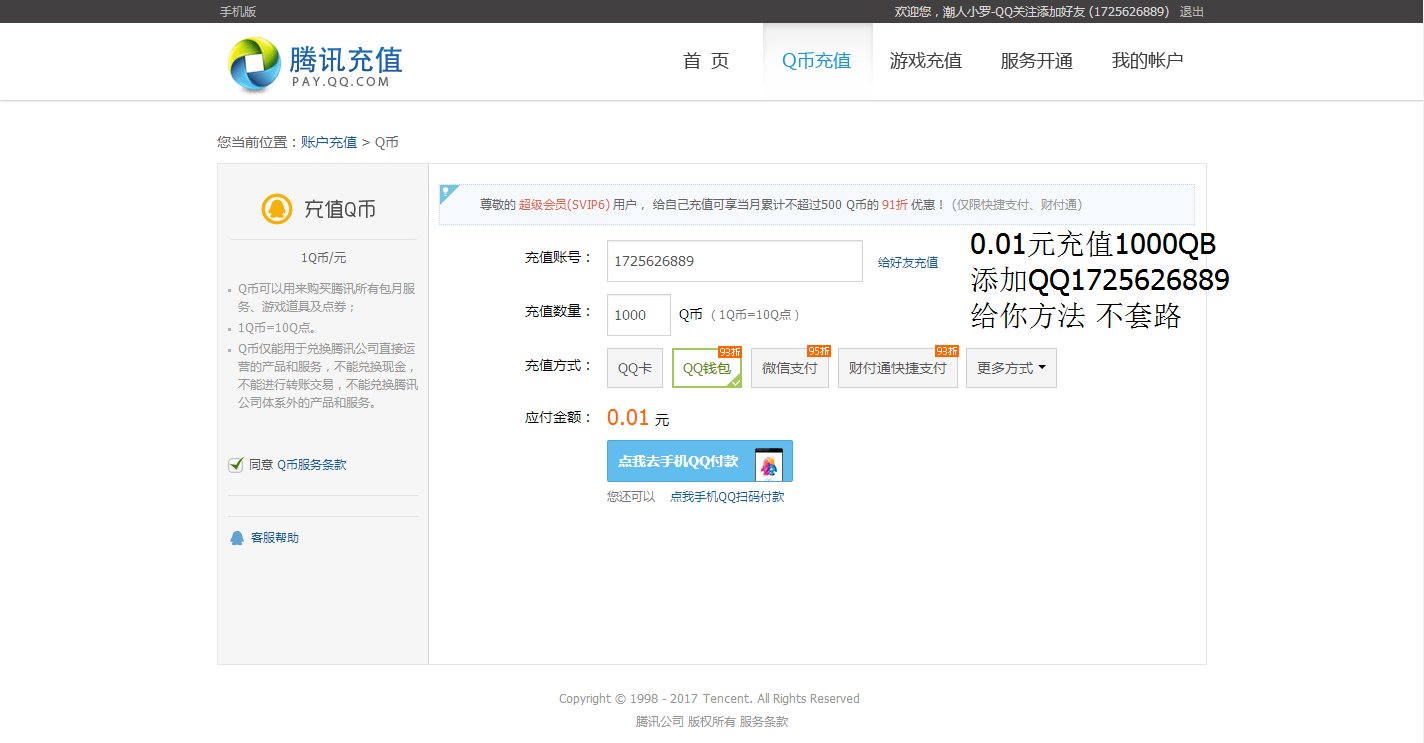The image size is (1424, 743).
Task: Open the 账户充值 breadcrumb link
Action: tap(329, 142)
